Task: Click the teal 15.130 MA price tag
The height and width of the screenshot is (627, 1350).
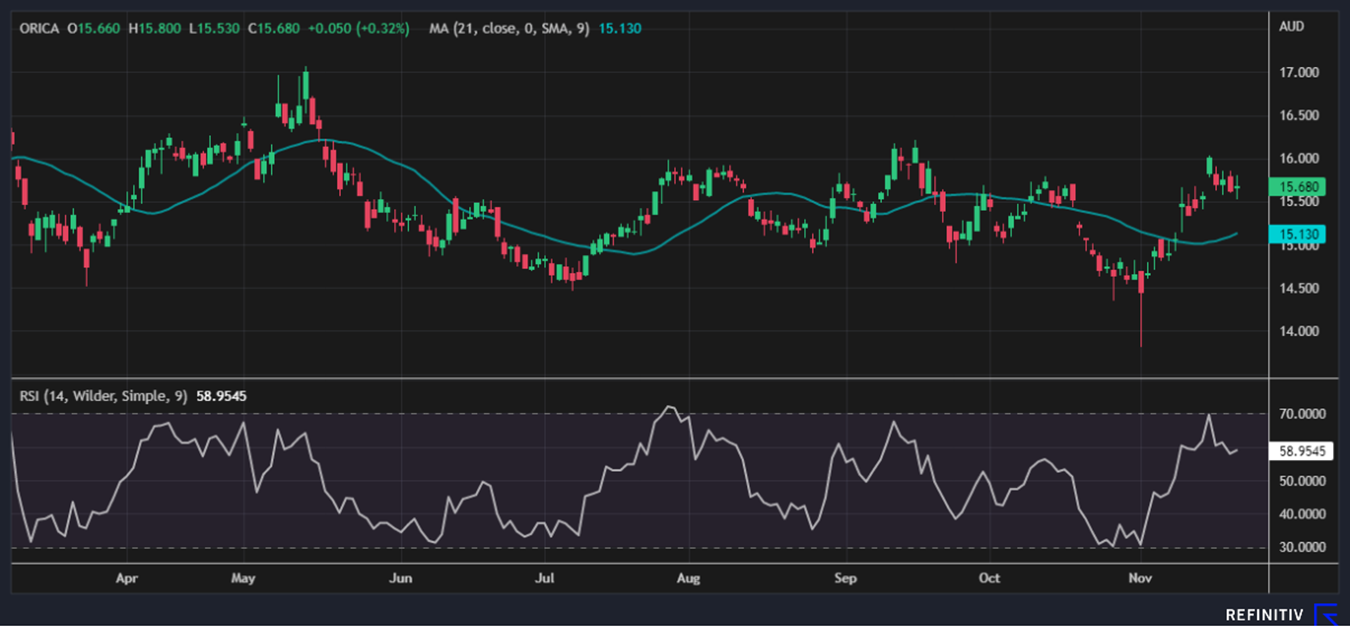Action: [1297, 234]
